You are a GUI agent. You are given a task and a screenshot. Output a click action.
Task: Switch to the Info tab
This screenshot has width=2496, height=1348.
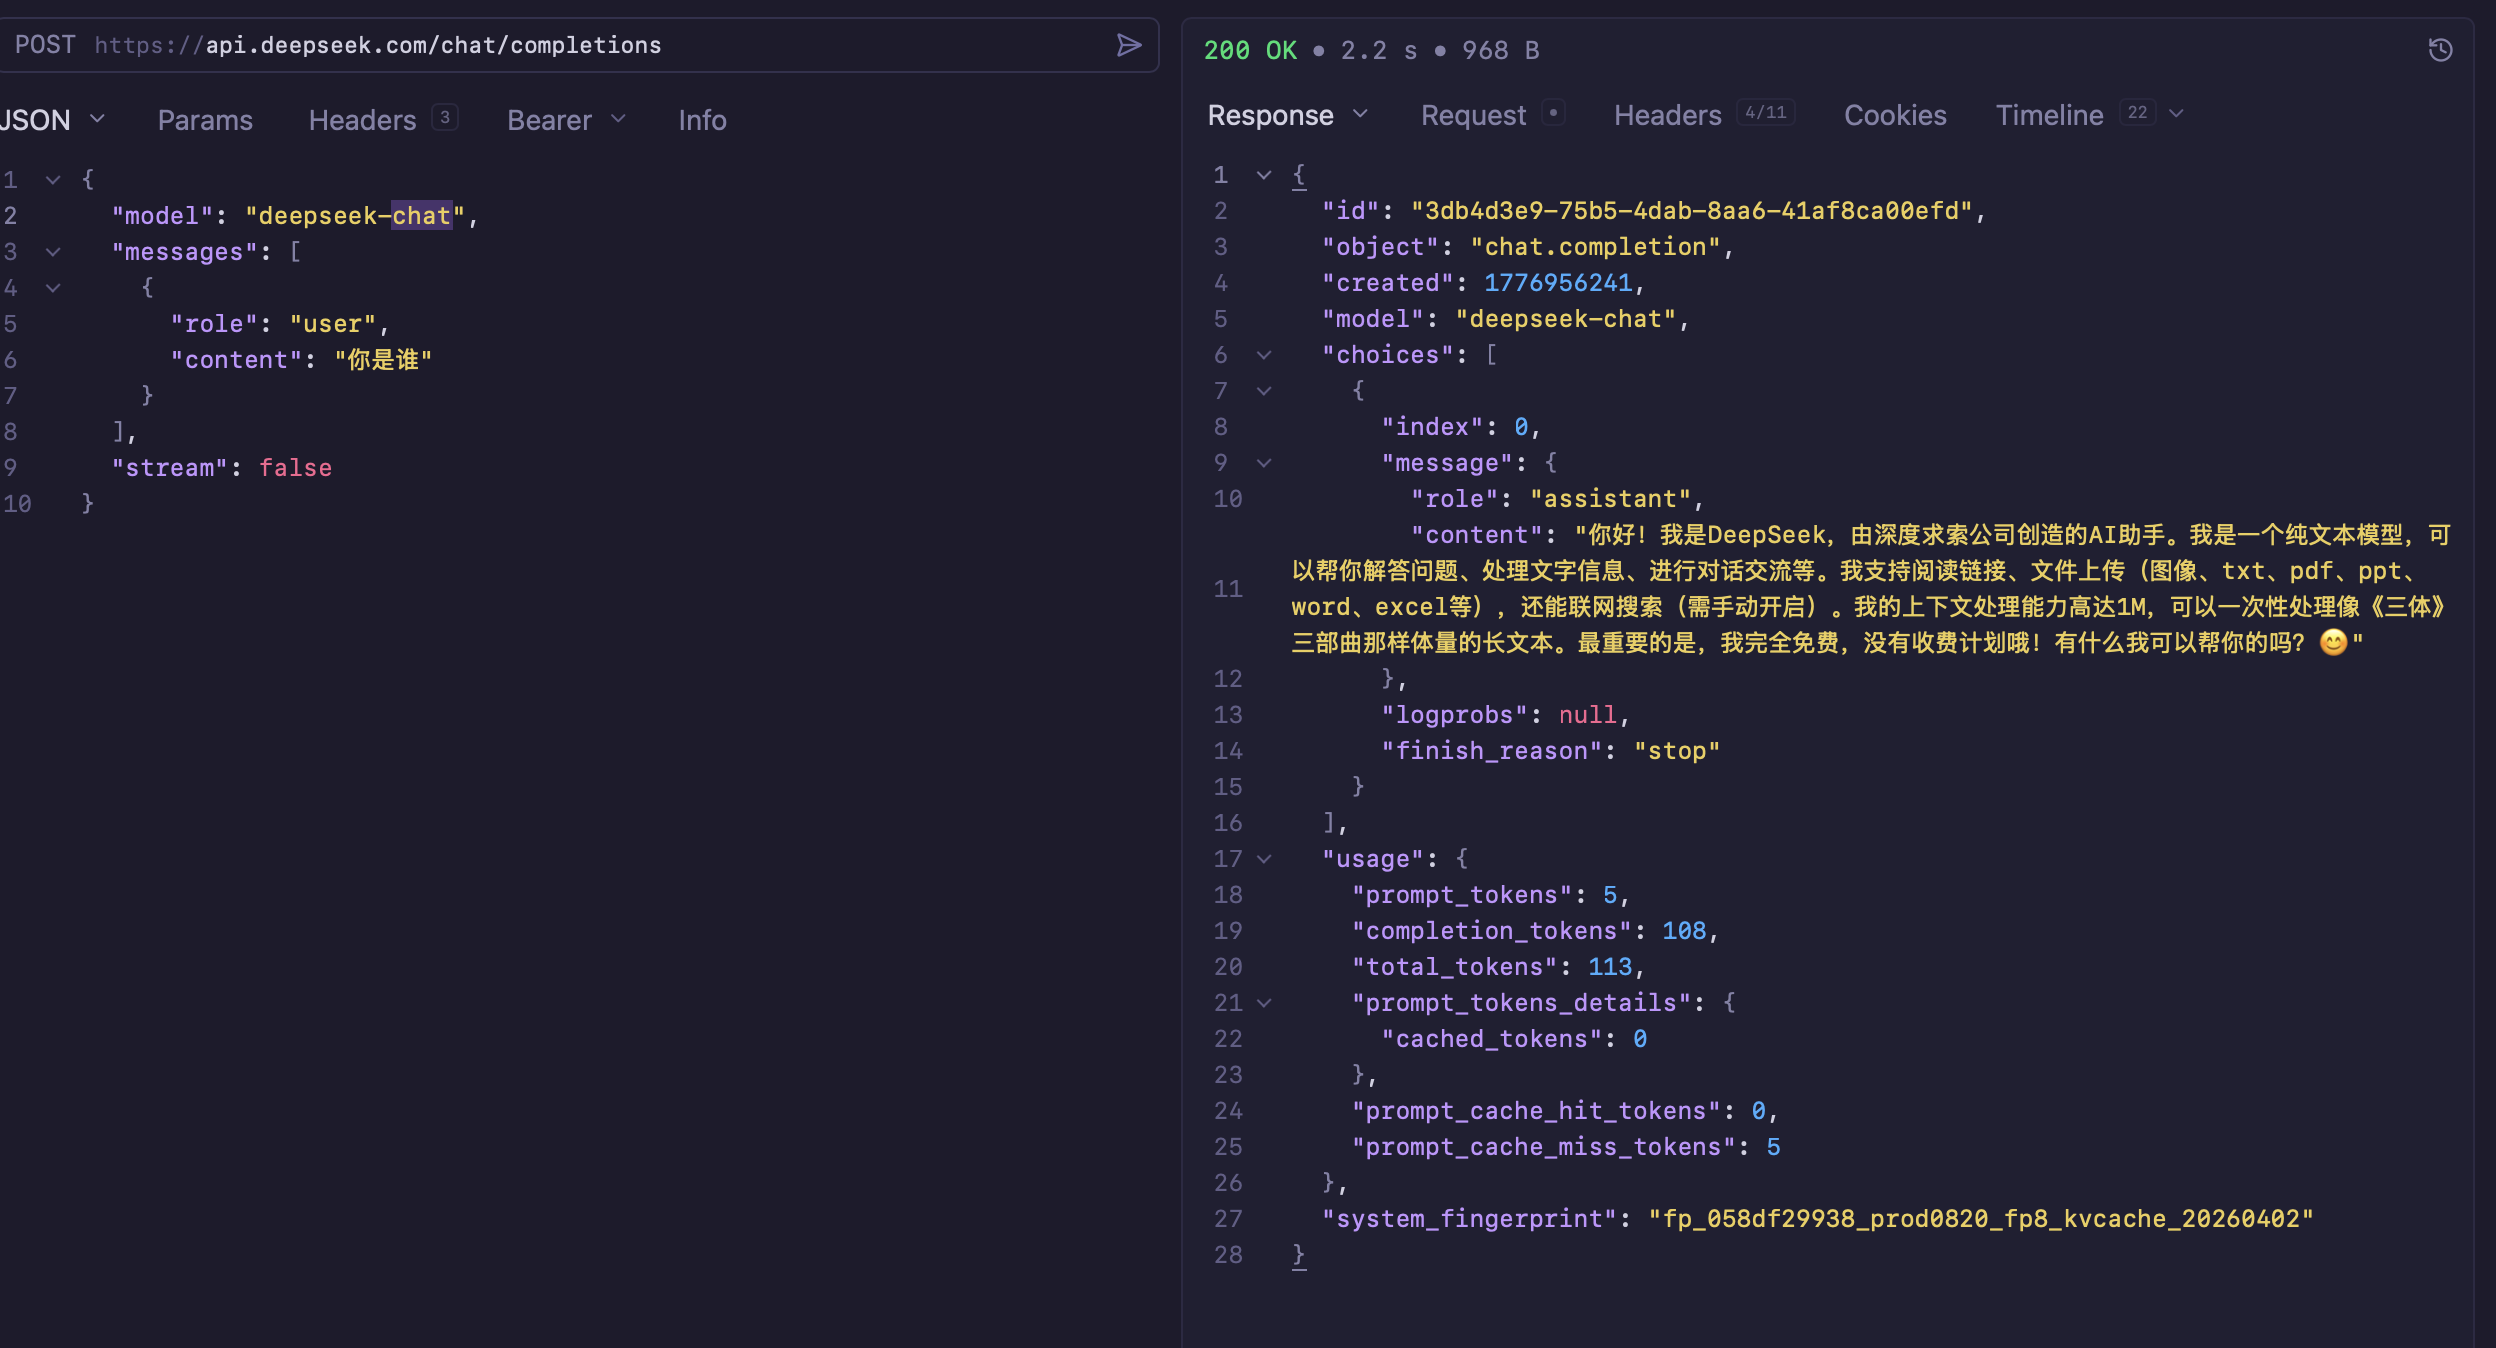702,120
